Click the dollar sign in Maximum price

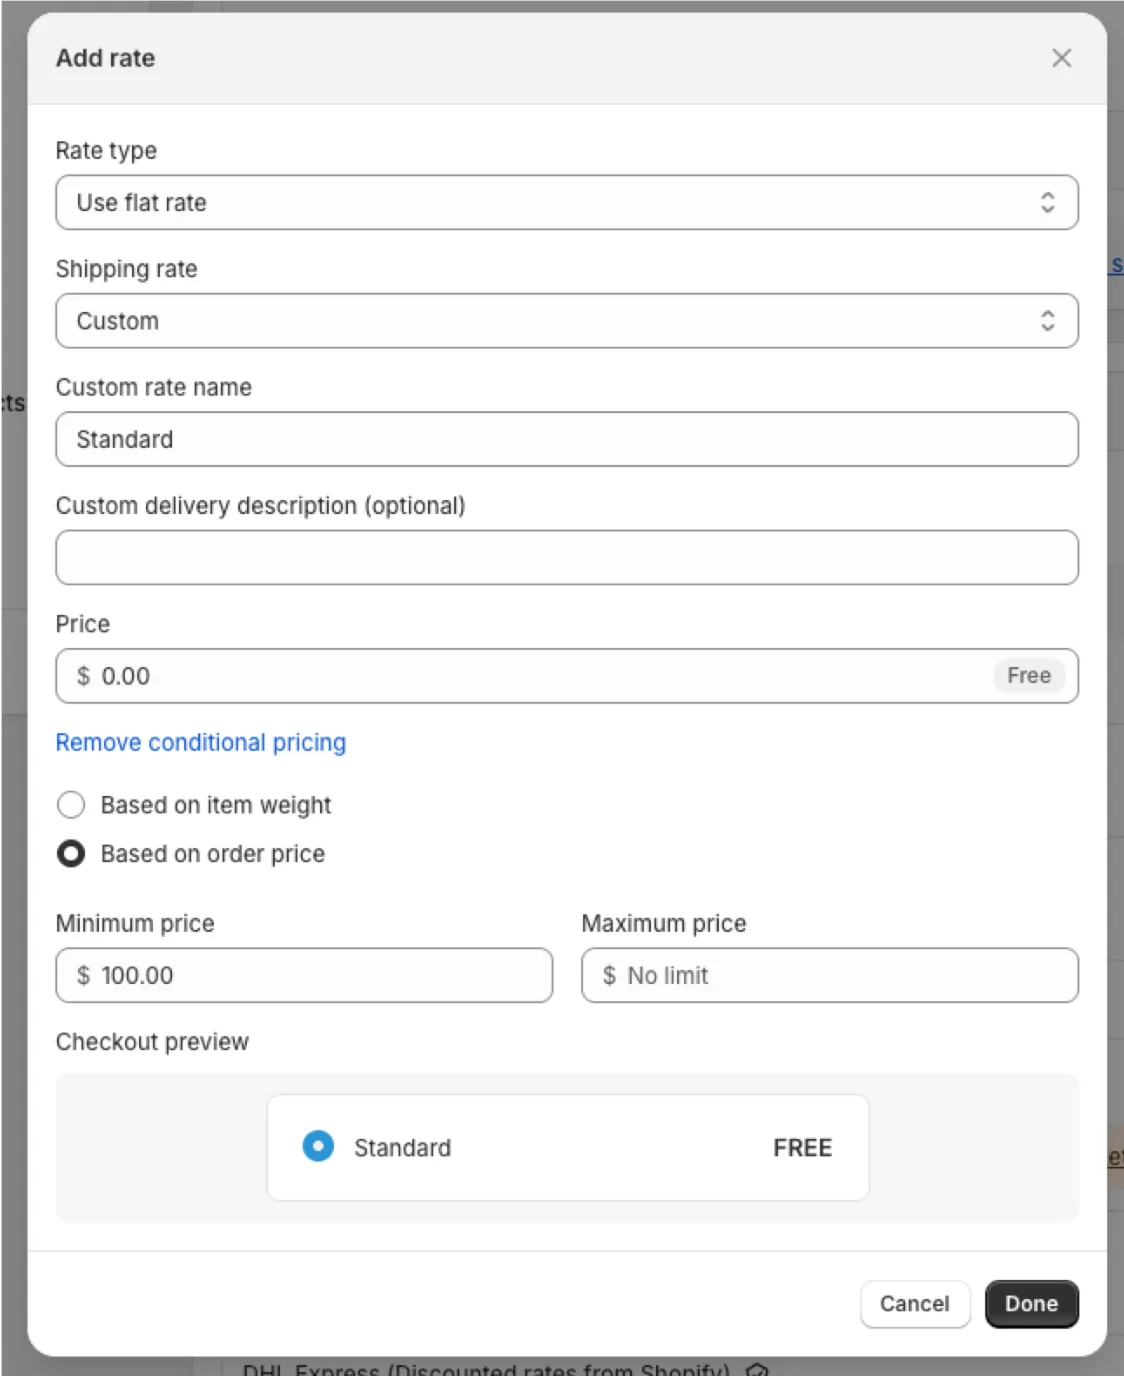[609, 975]
